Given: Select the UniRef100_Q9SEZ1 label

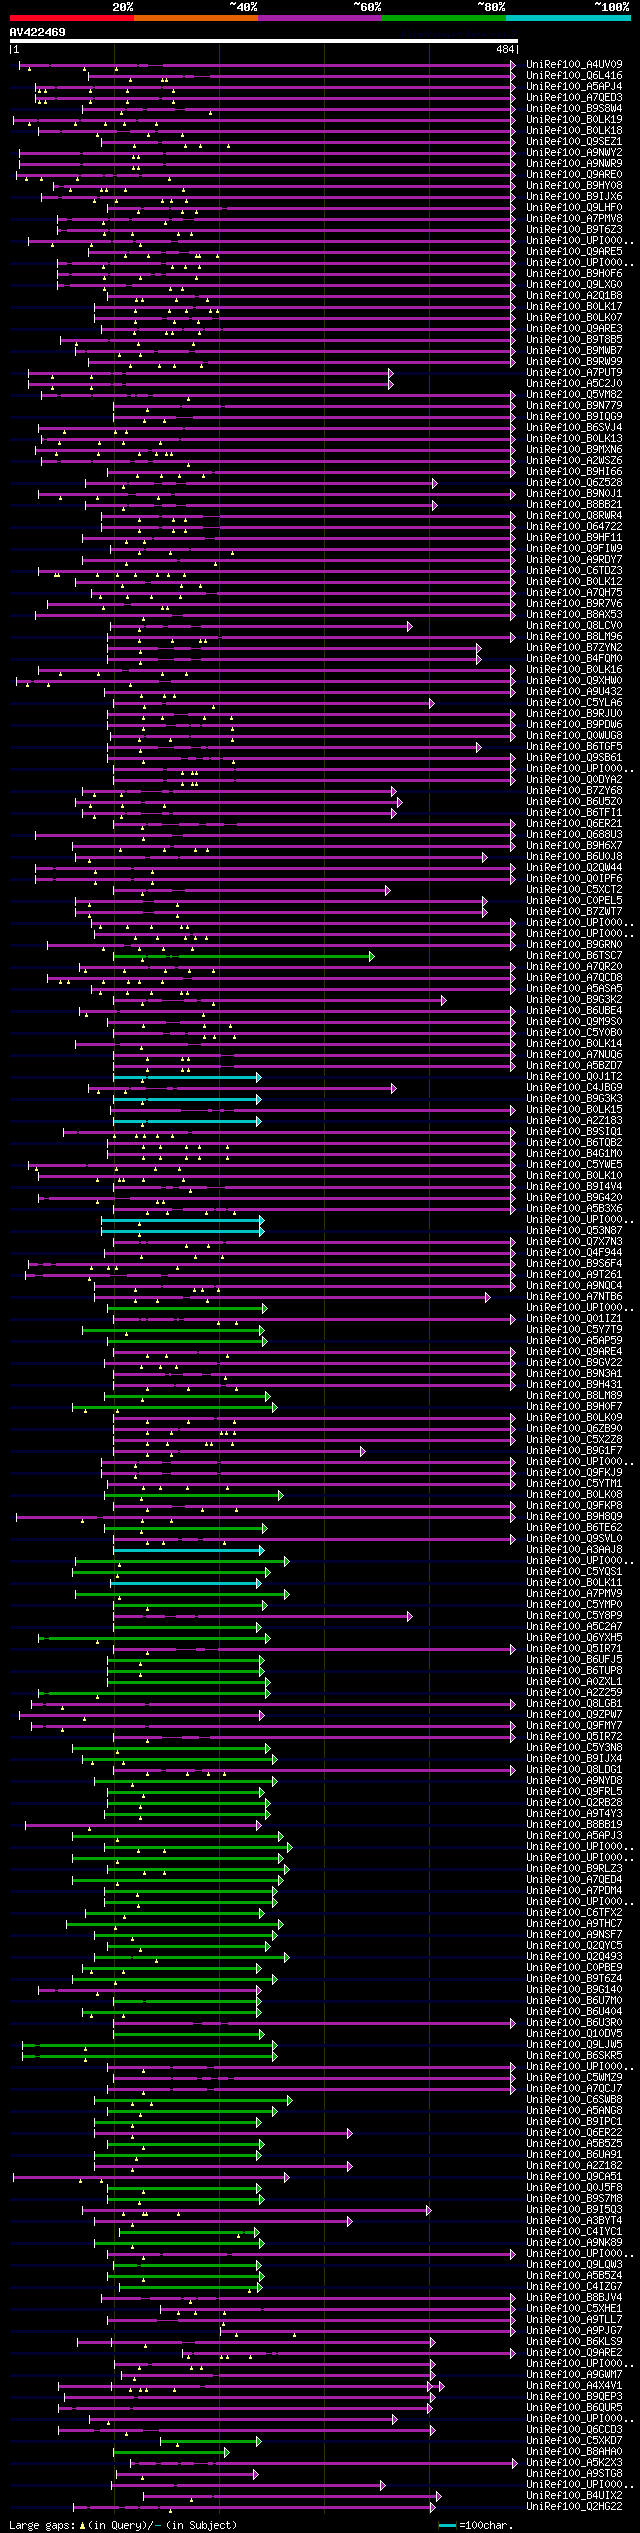Looking at the screenshot, I should tap(574, 142).
